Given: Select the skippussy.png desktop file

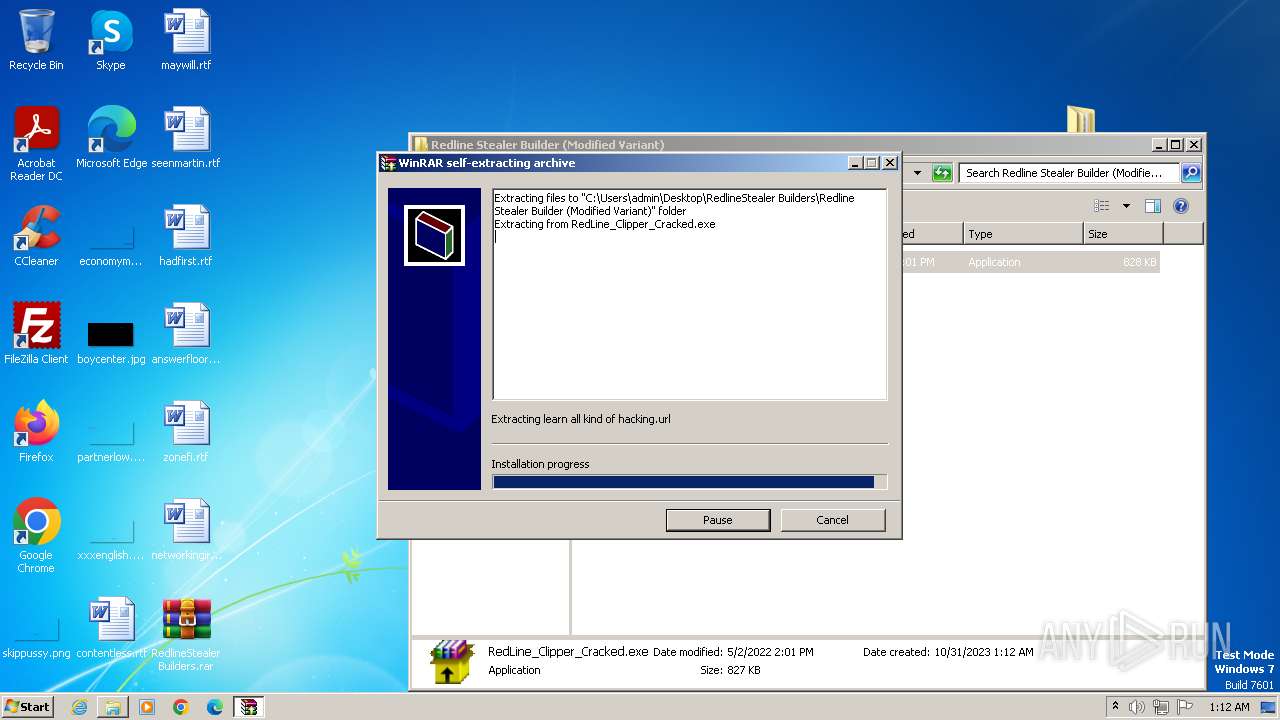Looking at the screenshot, I should pos(36,640).
